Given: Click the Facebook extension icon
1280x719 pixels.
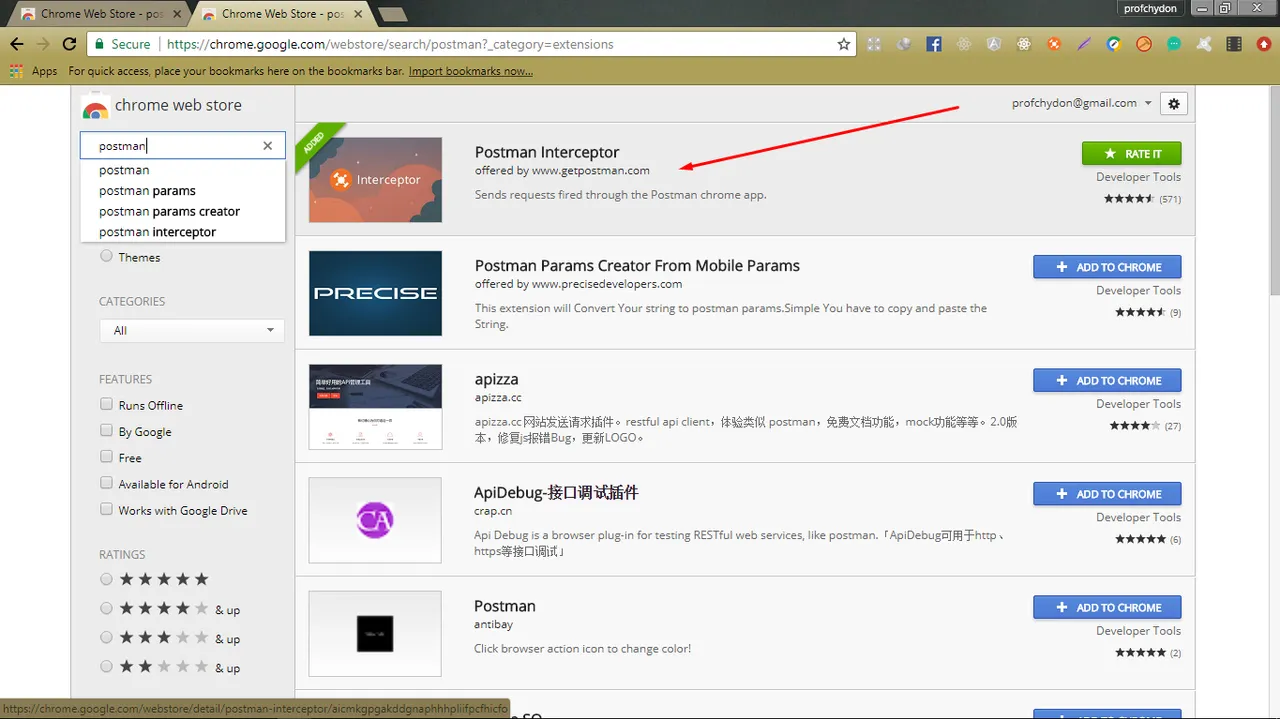Looking at the screenshot, I should click(x=934, y=44).
